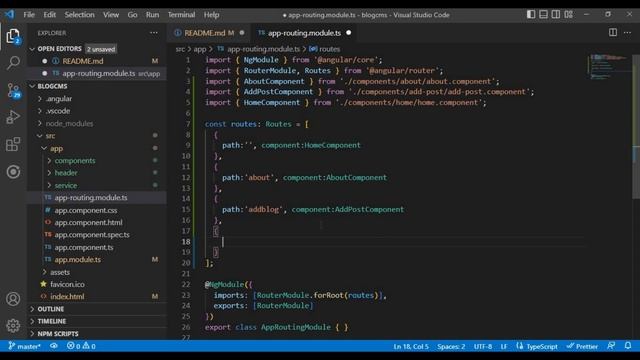Select README.md in Open Editors list
This screenshot has width=640, height=360.
[x=96, y=61]
